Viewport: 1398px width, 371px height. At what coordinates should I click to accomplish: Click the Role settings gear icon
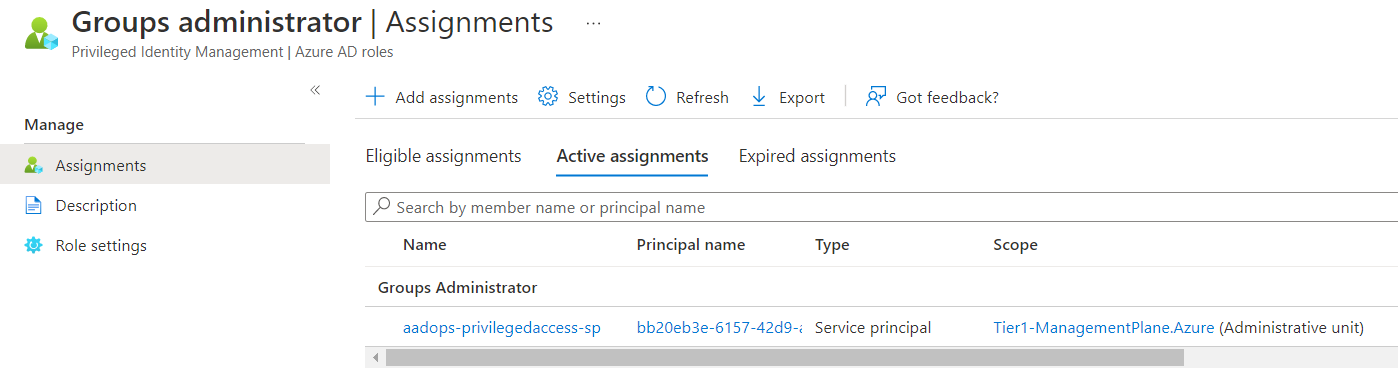[34, 245]
